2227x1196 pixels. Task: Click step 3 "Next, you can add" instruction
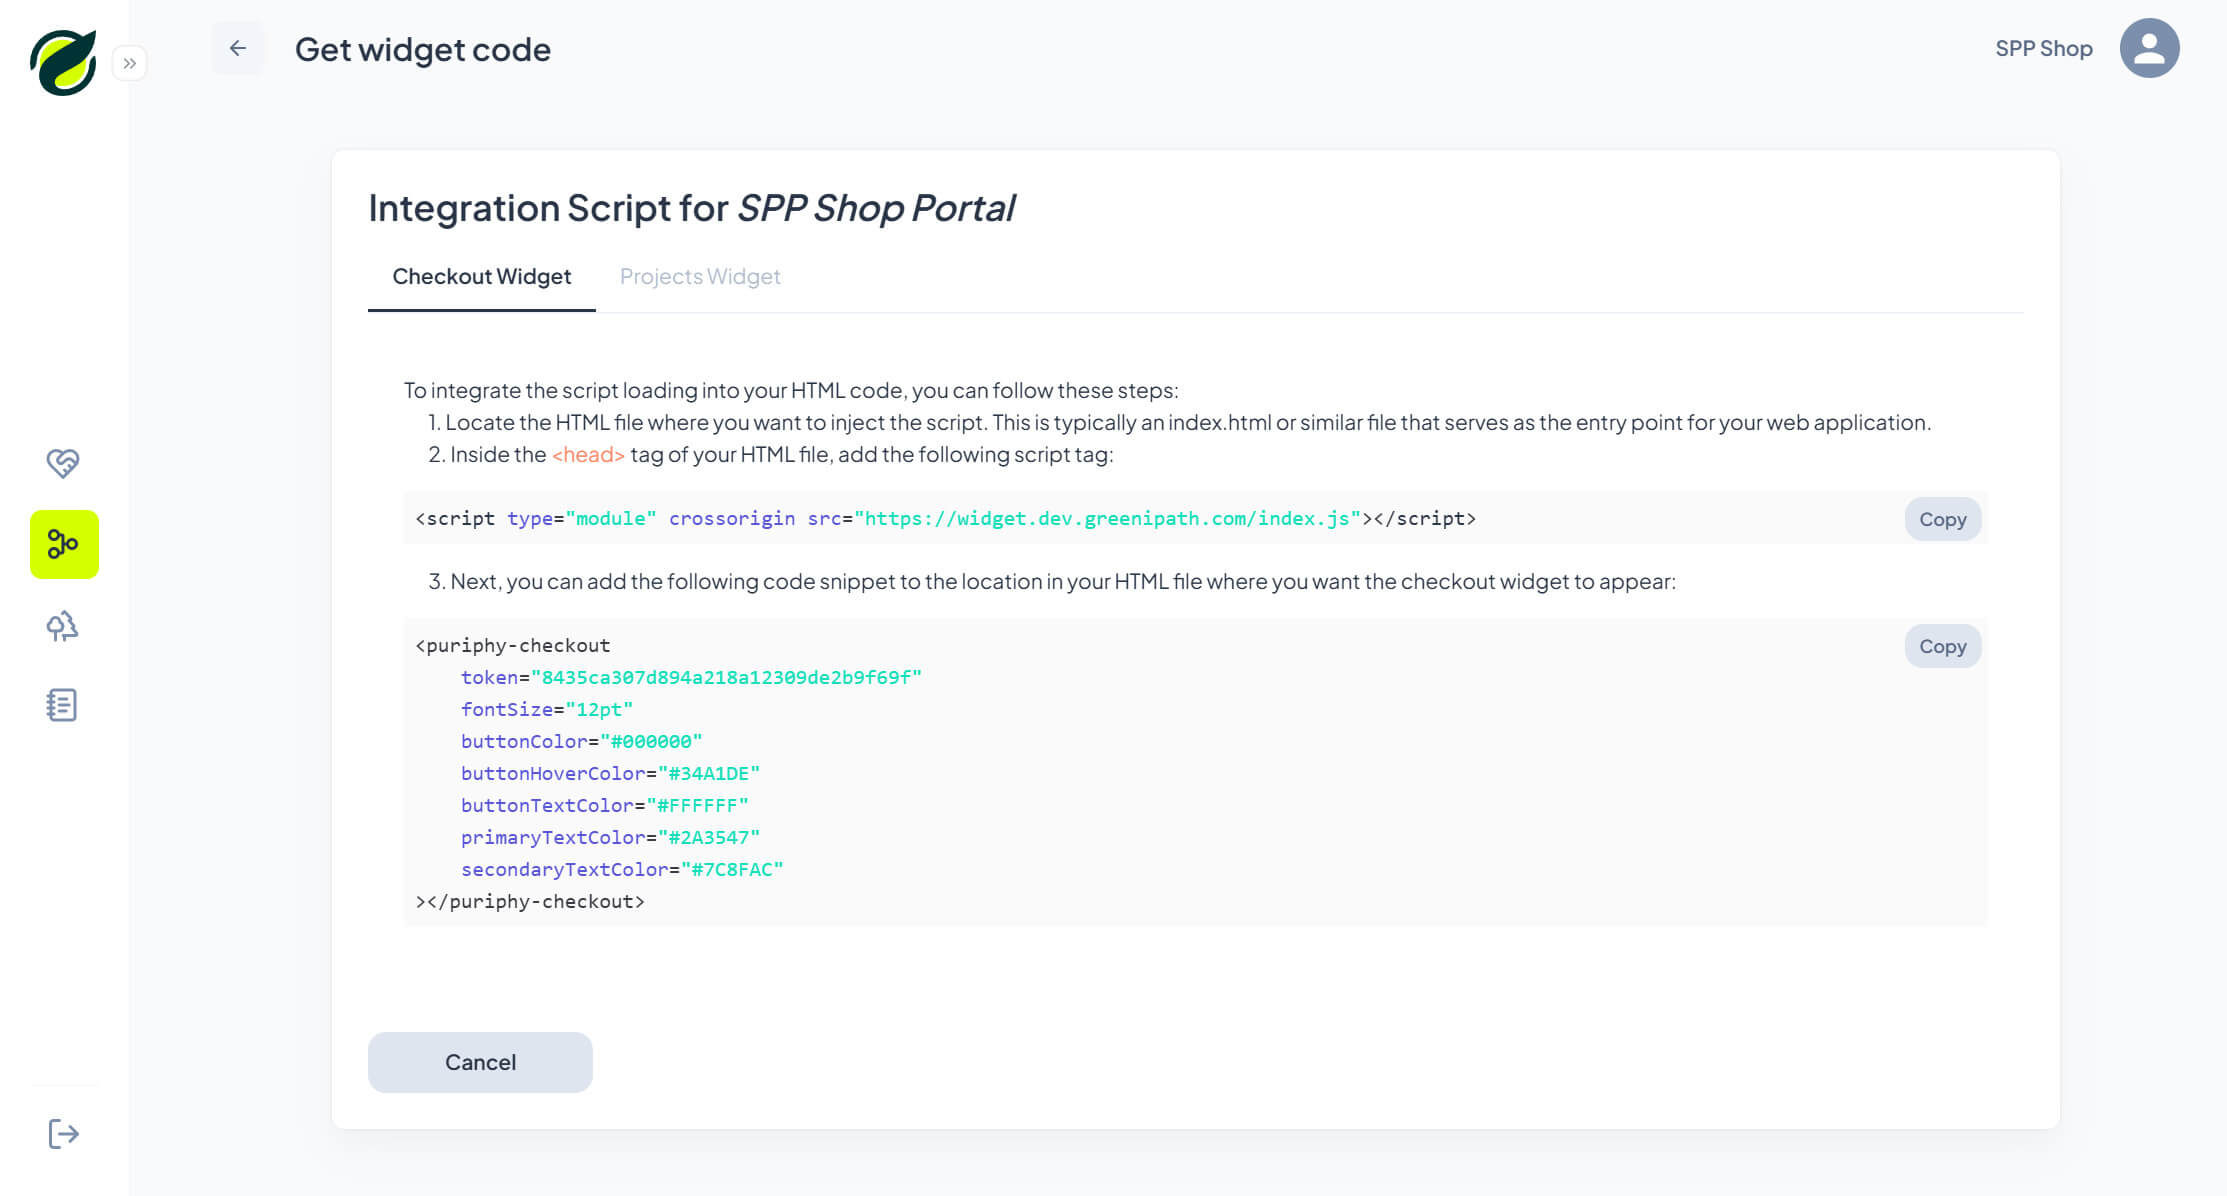click(1052, 581)
